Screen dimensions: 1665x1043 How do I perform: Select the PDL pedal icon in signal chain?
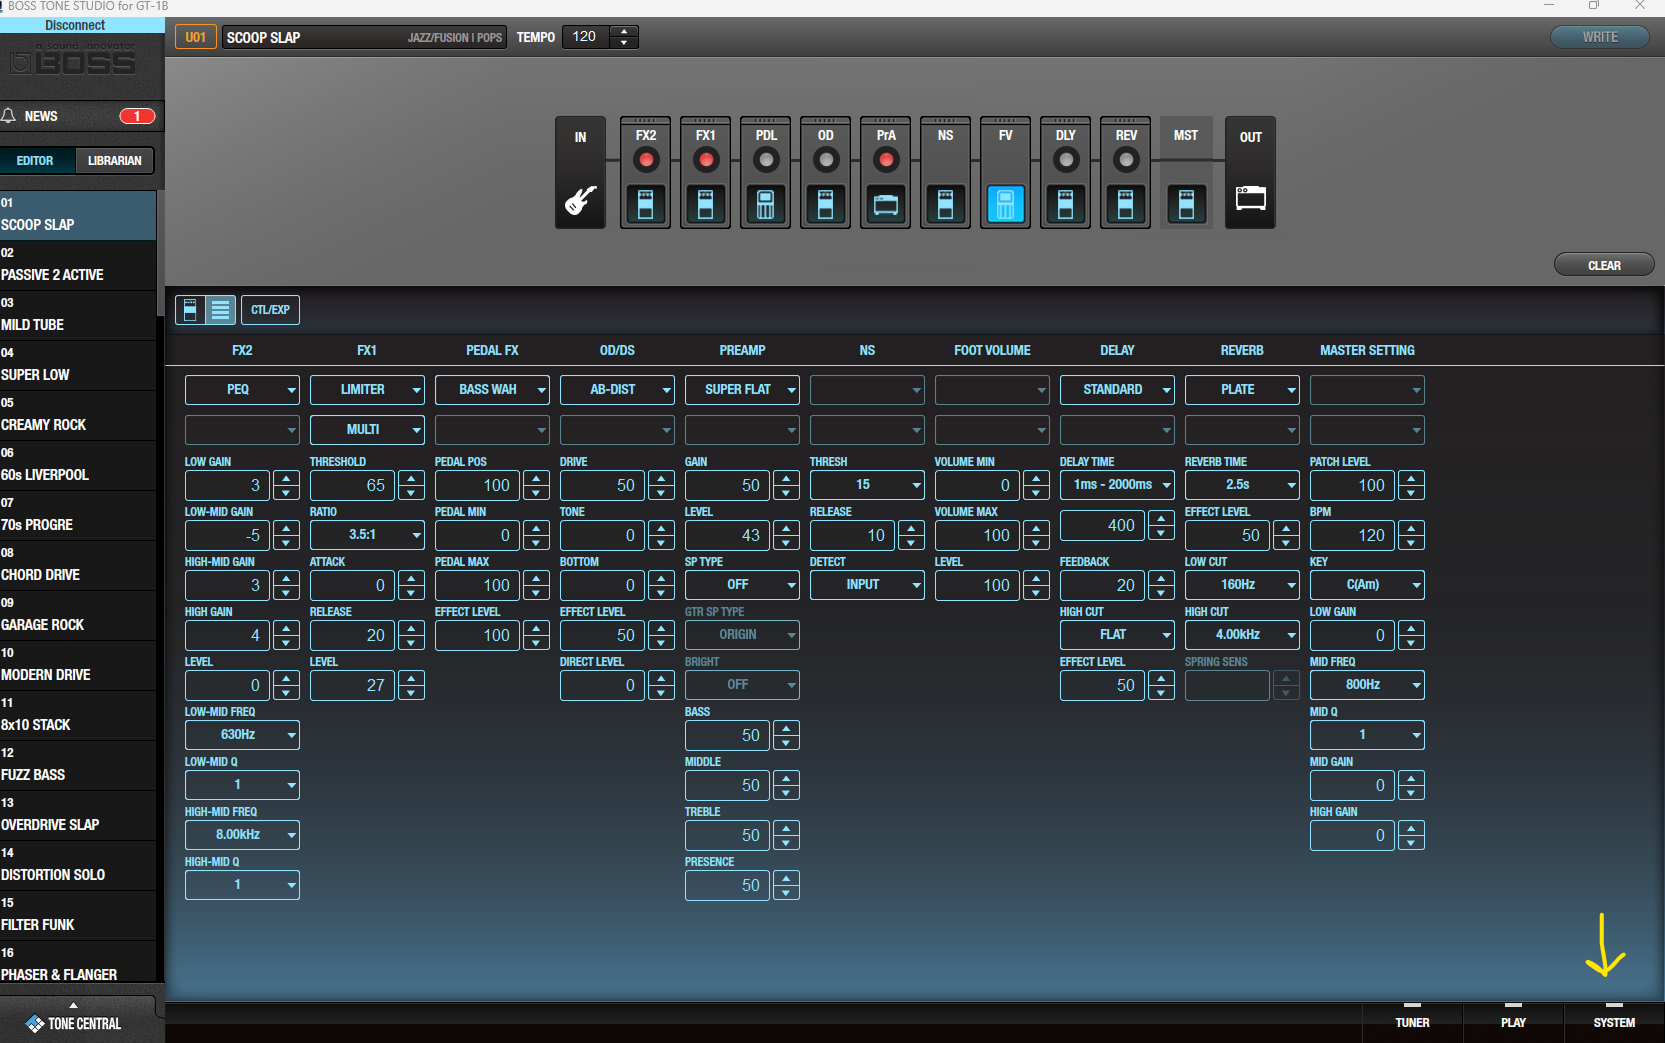(765, 204)
